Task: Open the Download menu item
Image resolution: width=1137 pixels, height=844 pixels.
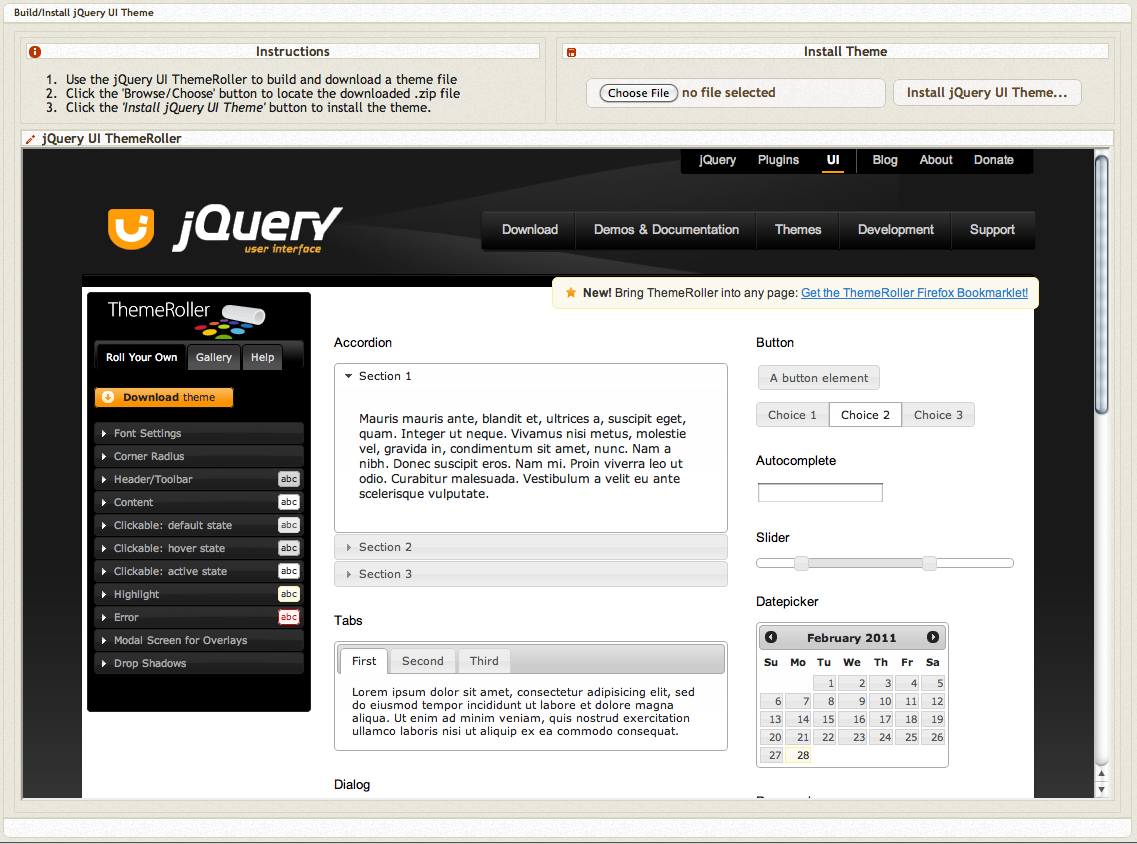Action: (x=530, y=230)
